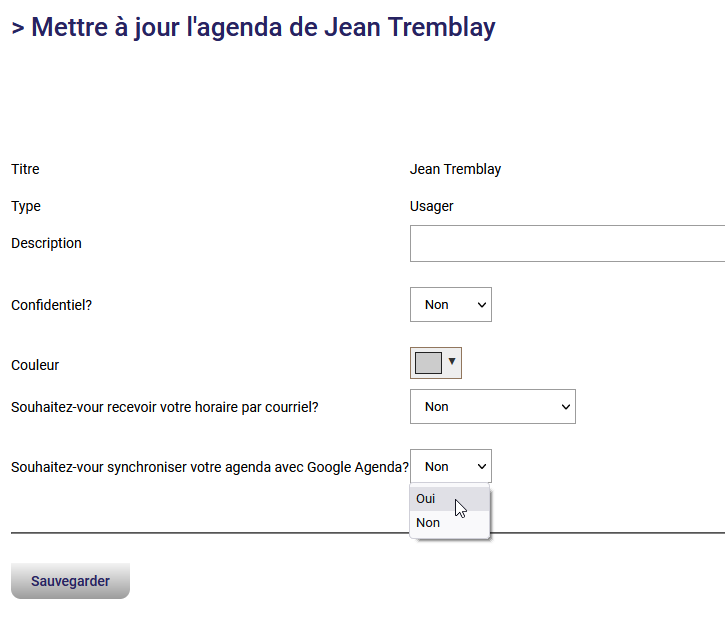
Task: Collapse the Google Agenda synchronization dropdown
Action: (450, 467)
